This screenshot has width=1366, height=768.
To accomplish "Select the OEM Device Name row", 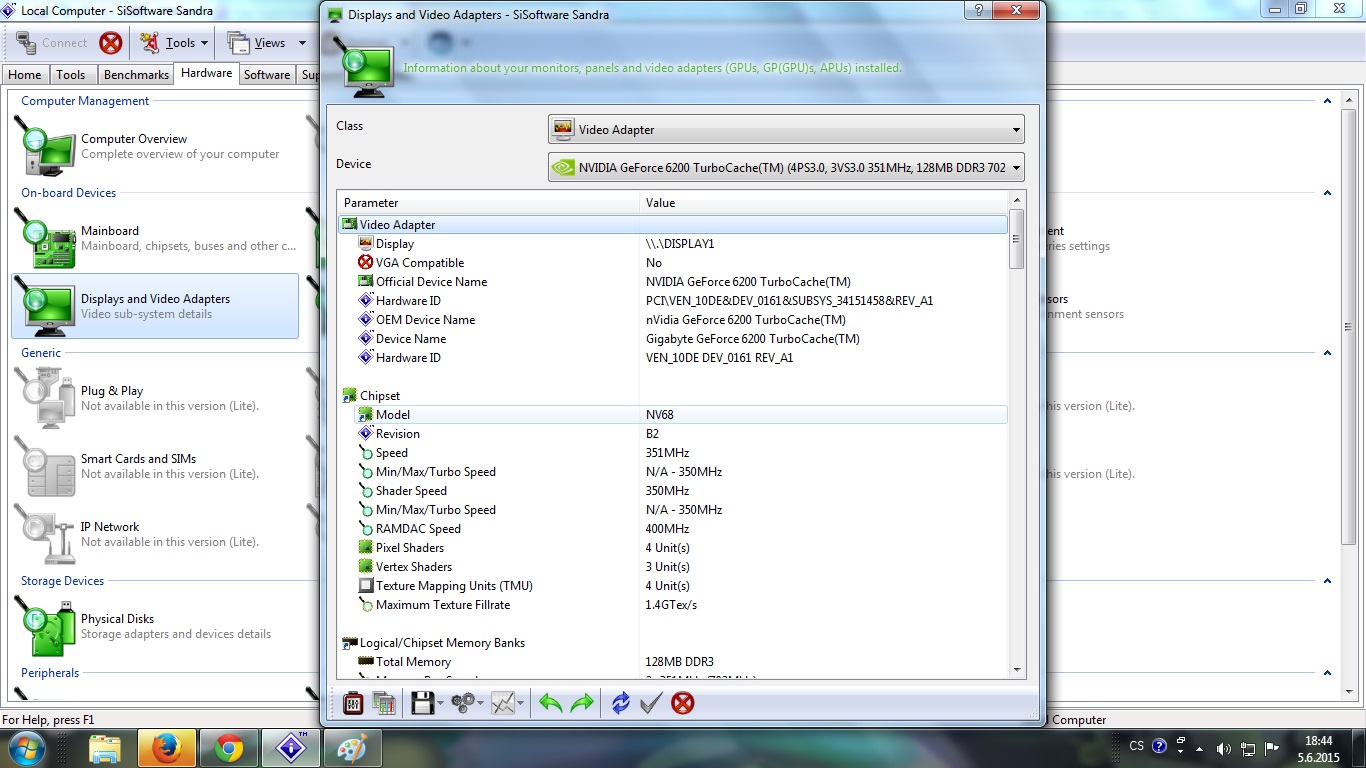I will pyautogui.click(x=673, y=320).
